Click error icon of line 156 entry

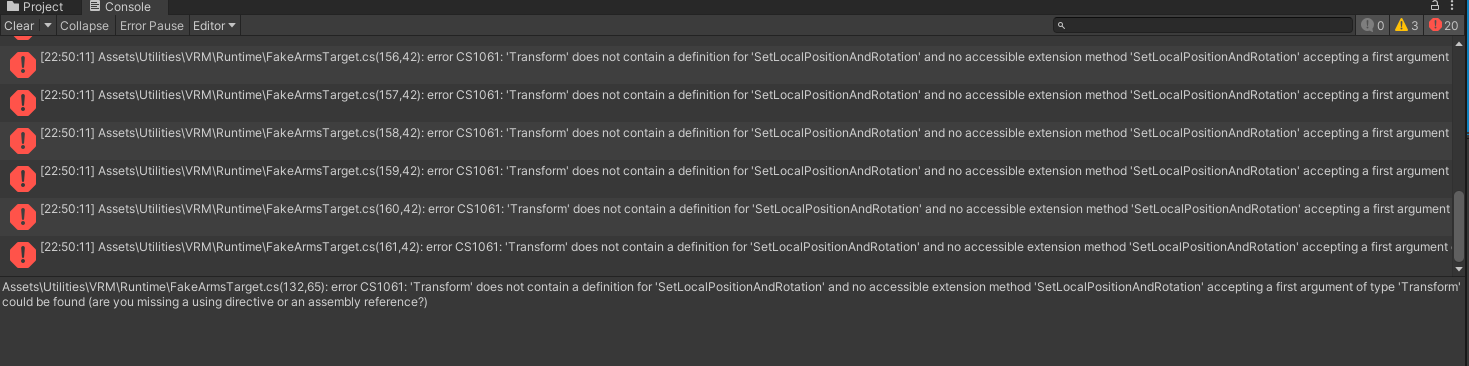tap(22, 65)
